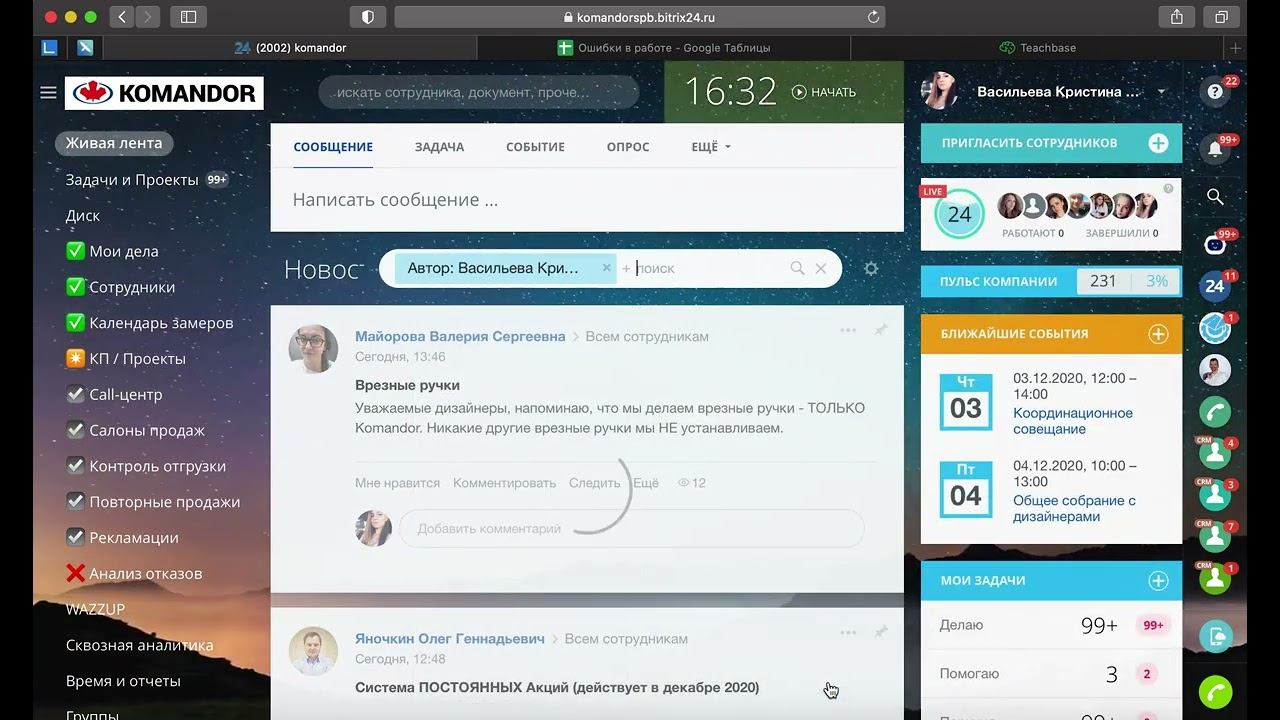Select the СООБЩЕНИЕ tab
The width and height of the screenshot is (1280, 720).
click(x=333, y=147)
